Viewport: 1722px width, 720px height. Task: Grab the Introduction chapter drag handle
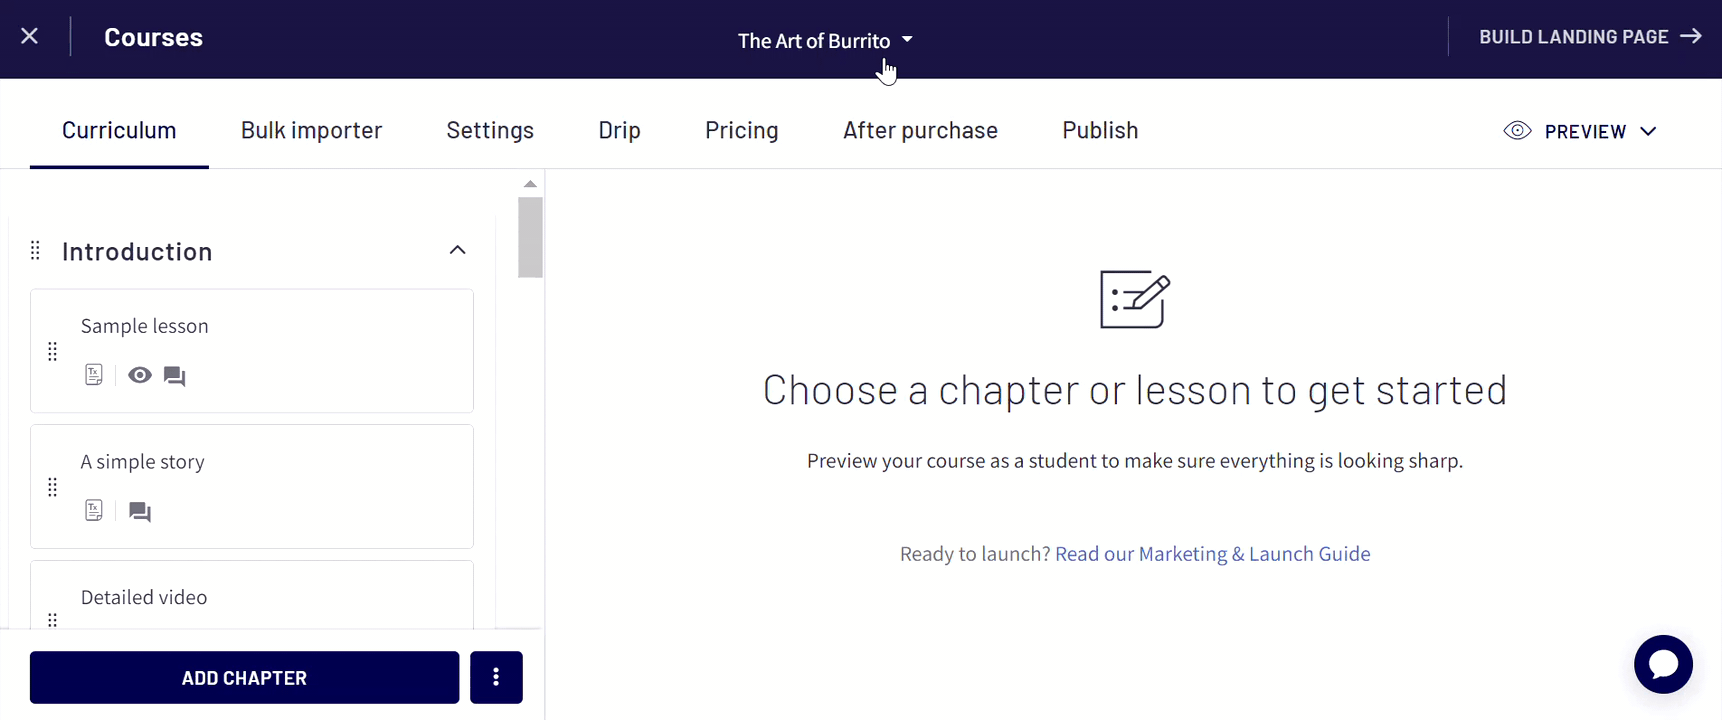tap(36, 250)
